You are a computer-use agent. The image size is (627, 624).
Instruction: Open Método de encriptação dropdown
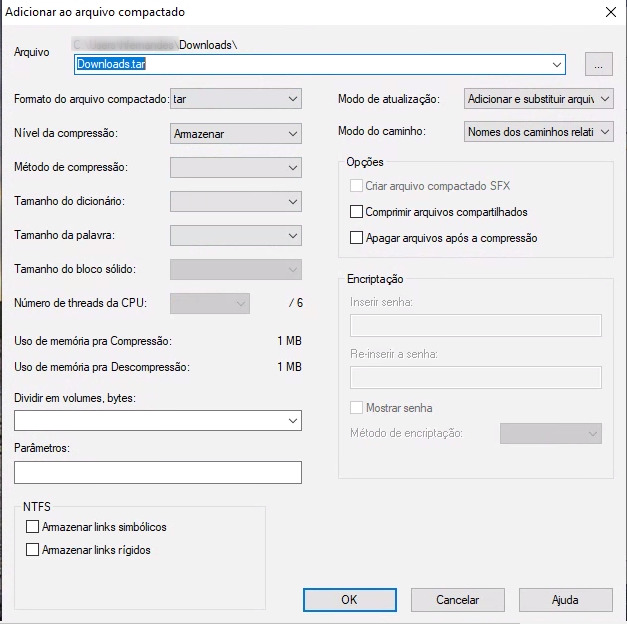tap(551, 434)
